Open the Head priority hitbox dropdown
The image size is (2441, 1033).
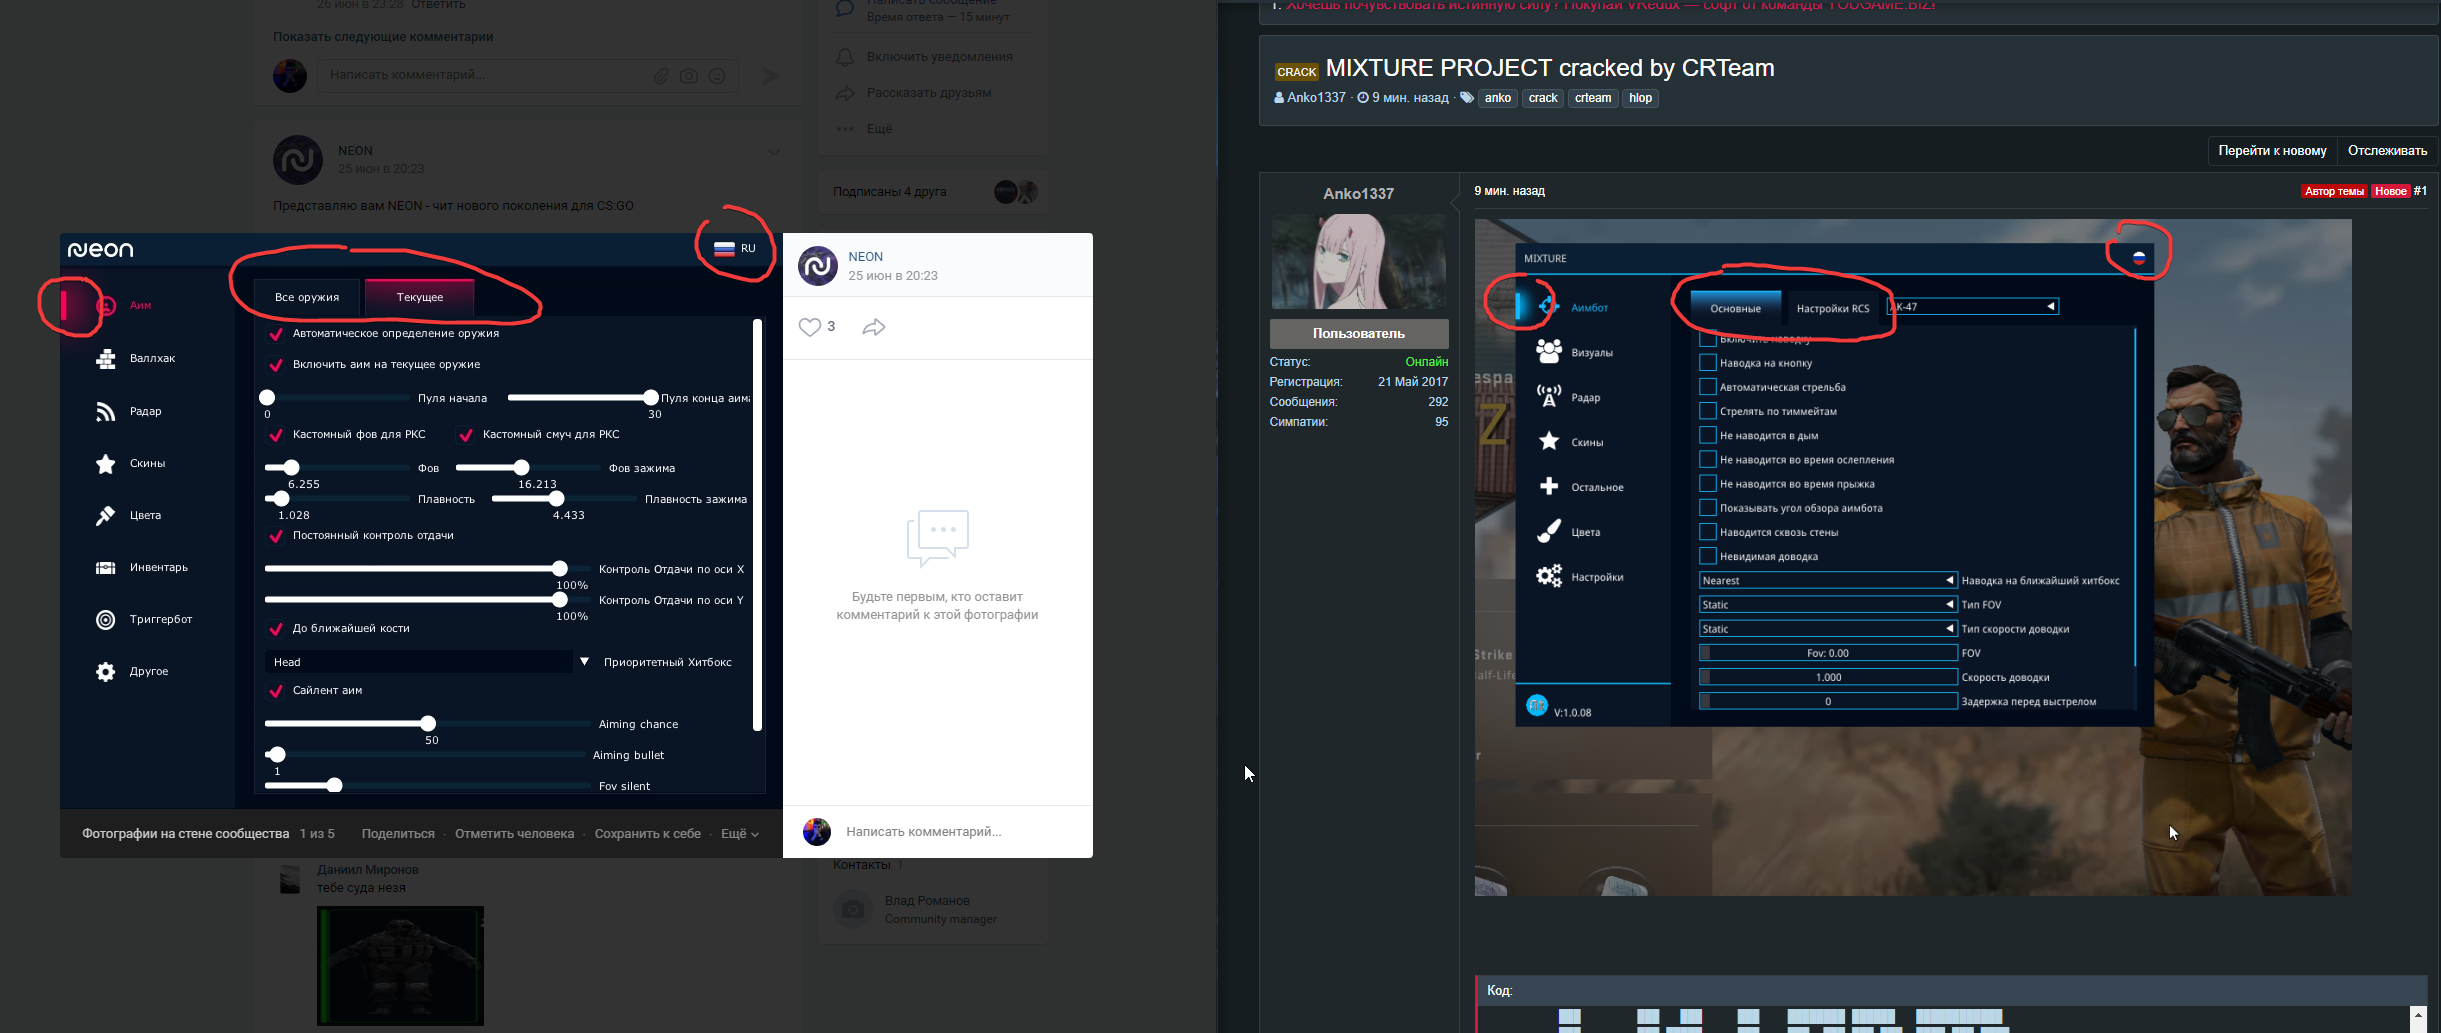(428, 662)
